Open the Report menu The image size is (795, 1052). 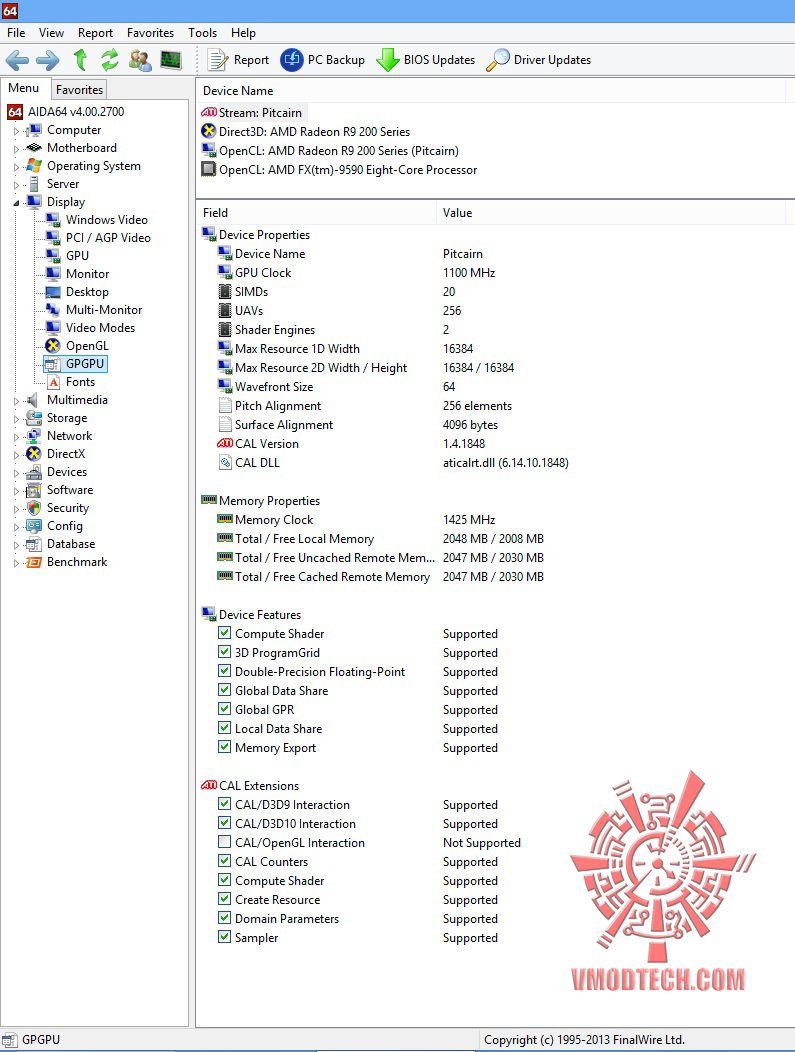[x=95, y=33]
